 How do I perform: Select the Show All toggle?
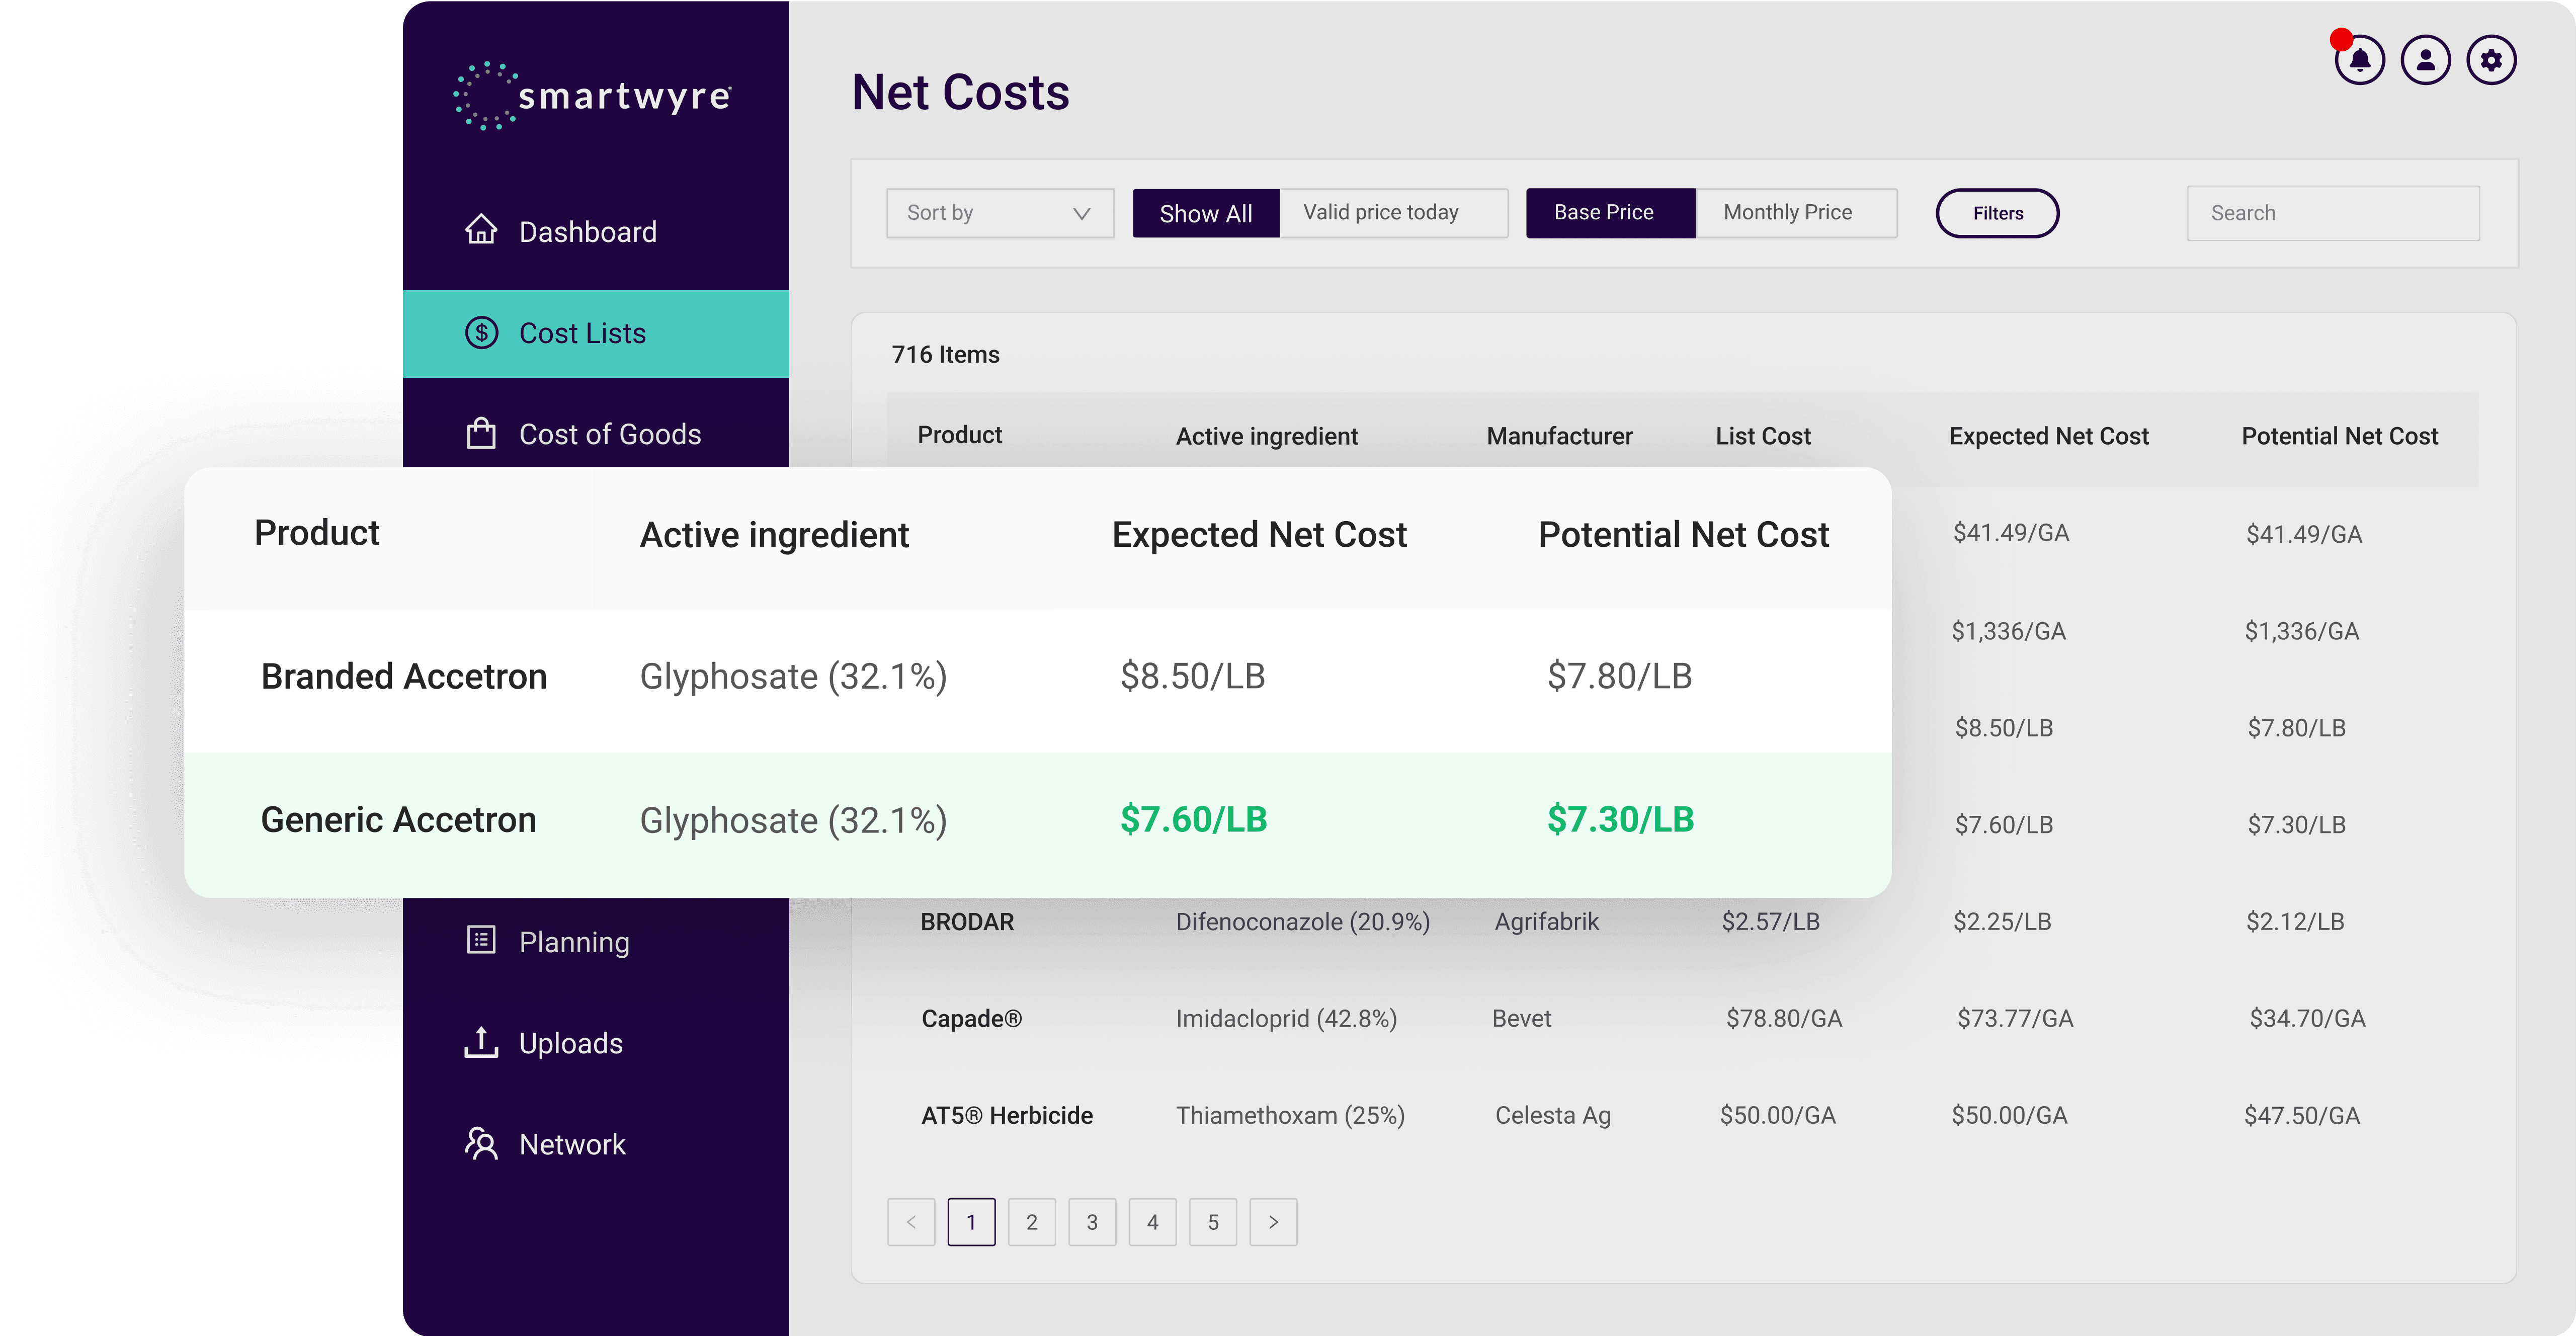tap(1205, 213)
